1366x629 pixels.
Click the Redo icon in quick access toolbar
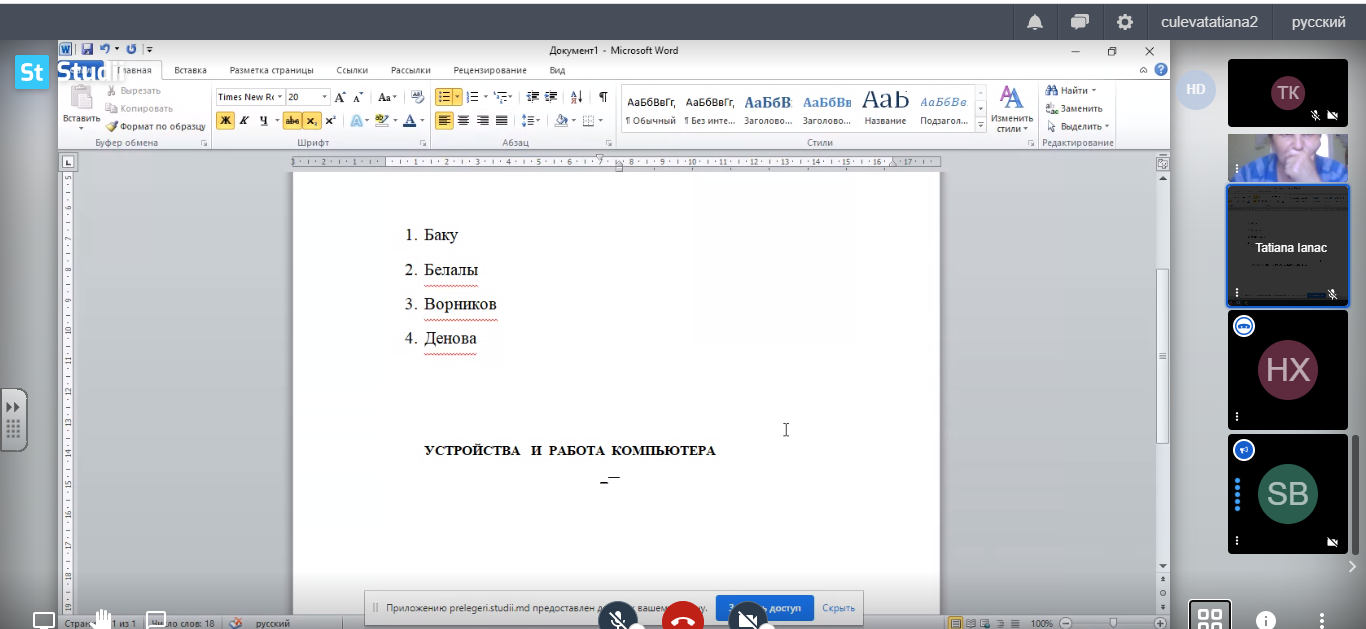pyautogui.click(x=131, y=49)
